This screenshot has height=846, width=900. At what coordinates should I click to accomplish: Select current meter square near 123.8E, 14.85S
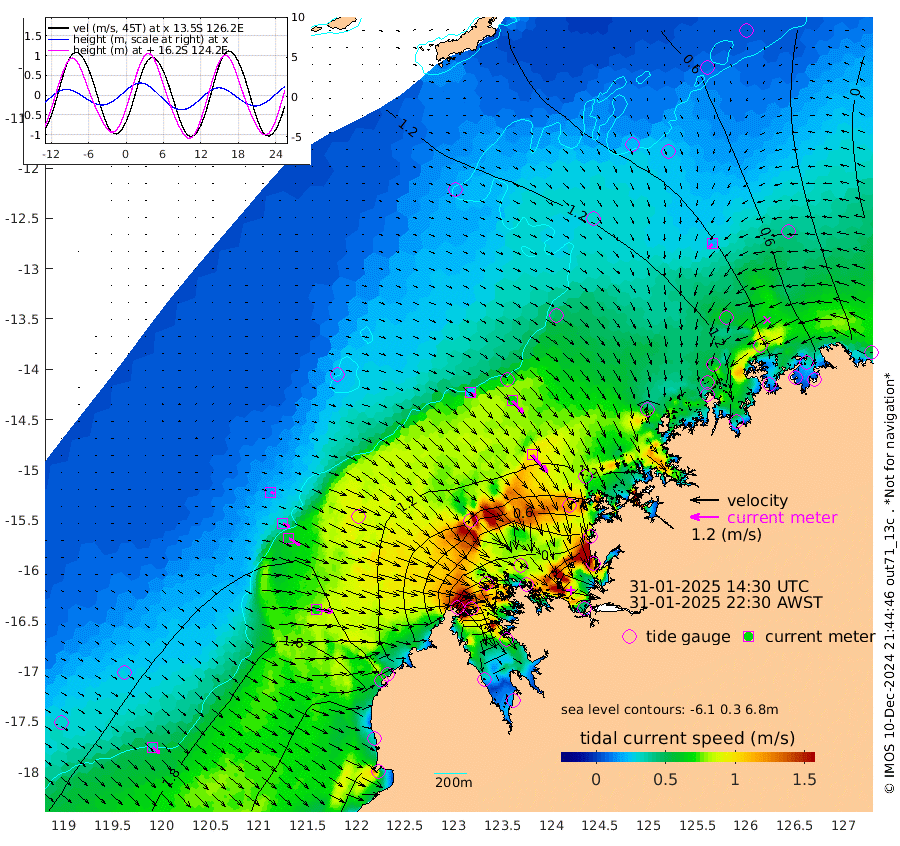[x=532, y=455]
